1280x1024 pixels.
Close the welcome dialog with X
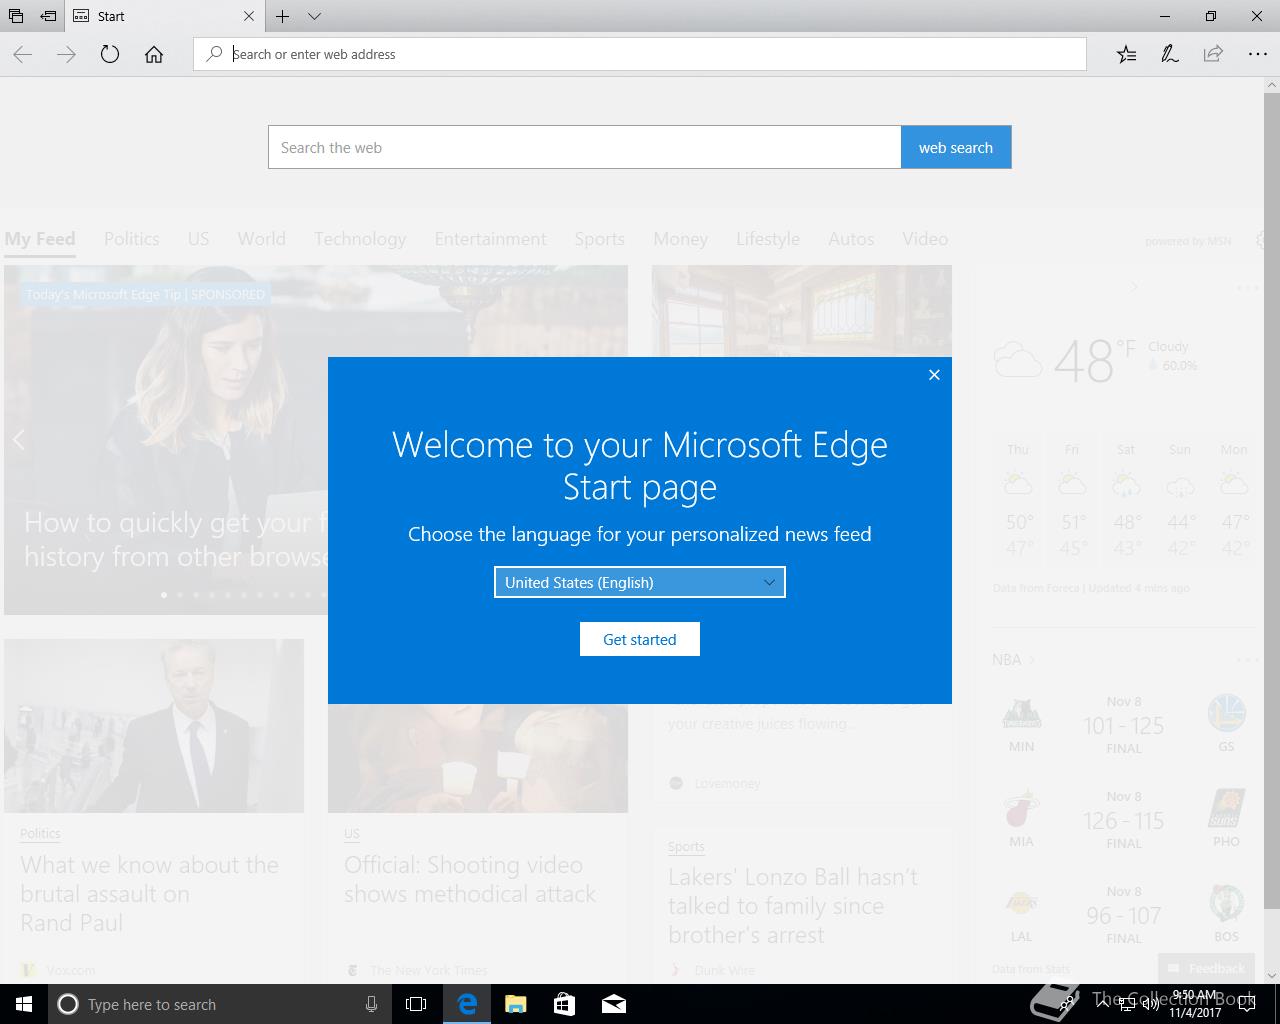[934, 375]
